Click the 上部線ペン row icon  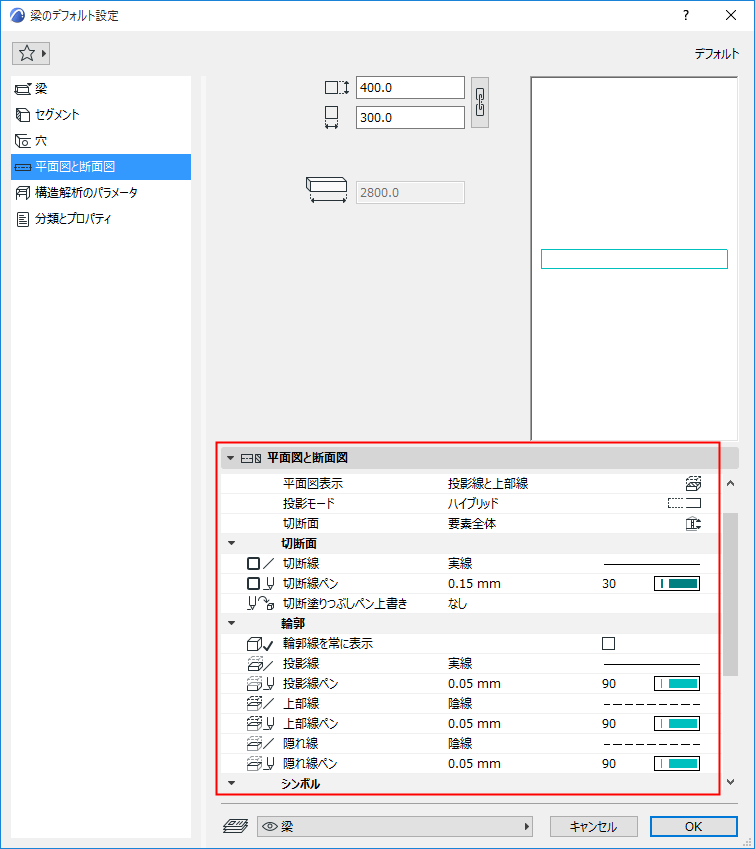click(x=261, y=723)
